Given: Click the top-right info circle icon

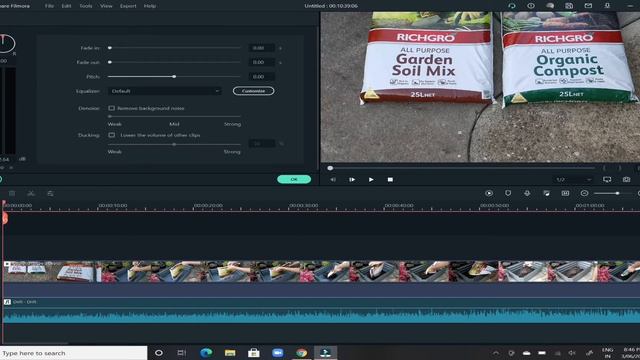Looking at the screenshot, I should tap(531, 6).
